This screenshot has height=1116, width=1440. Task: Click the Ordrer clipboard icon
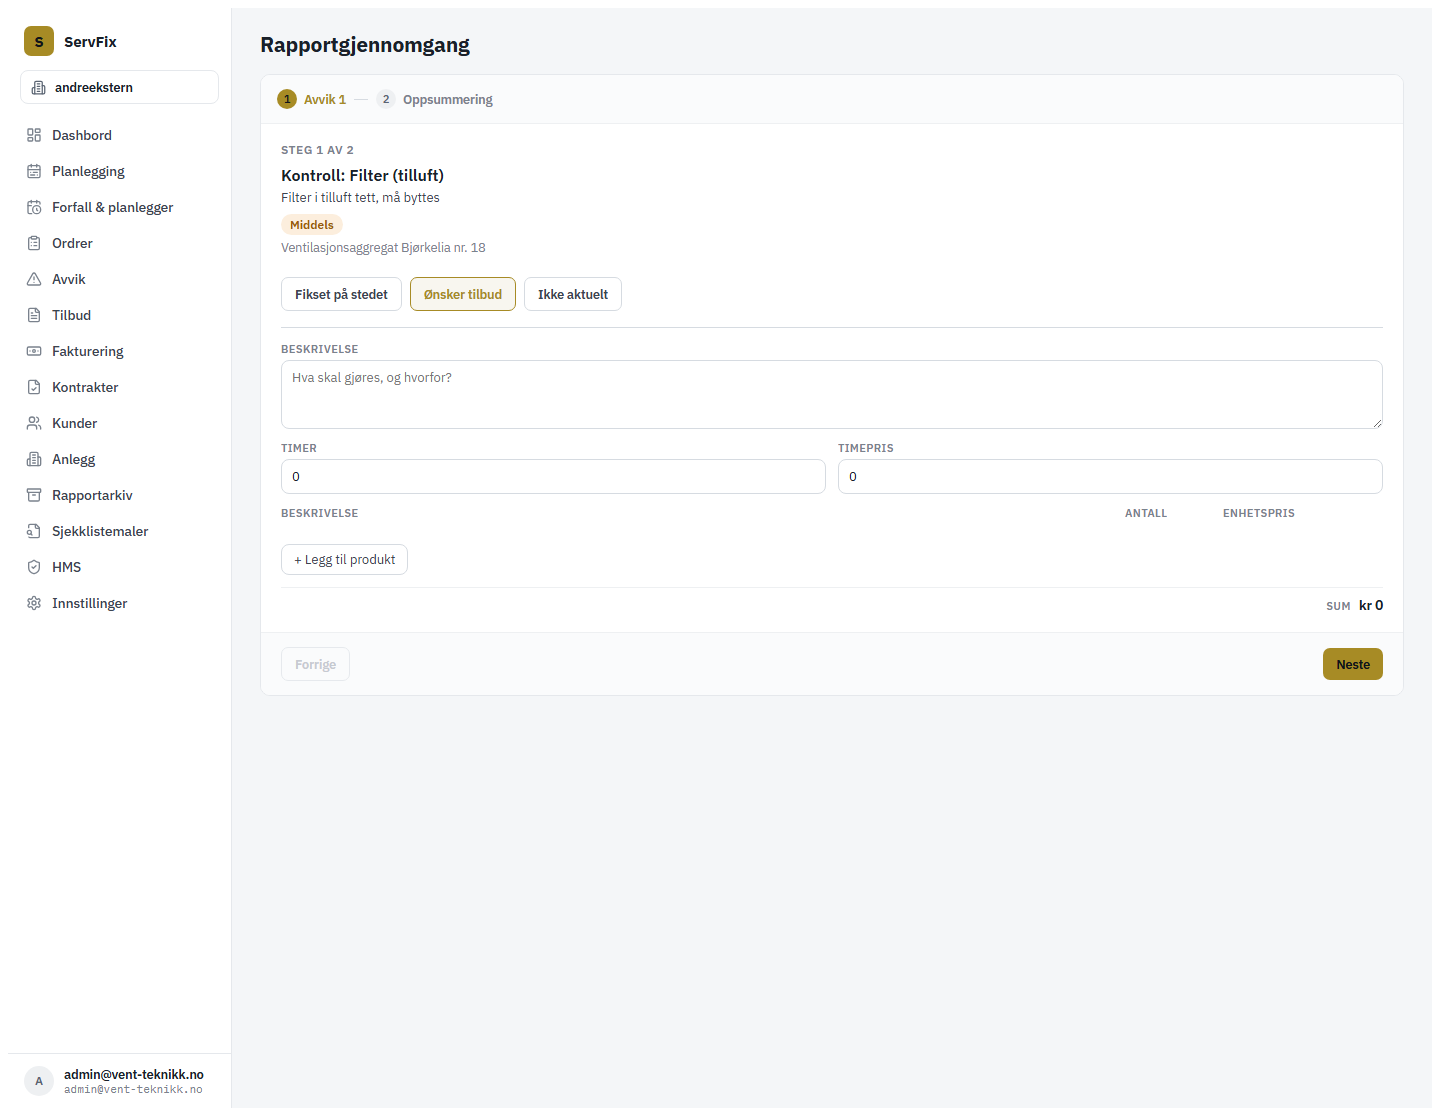point(34,243)
